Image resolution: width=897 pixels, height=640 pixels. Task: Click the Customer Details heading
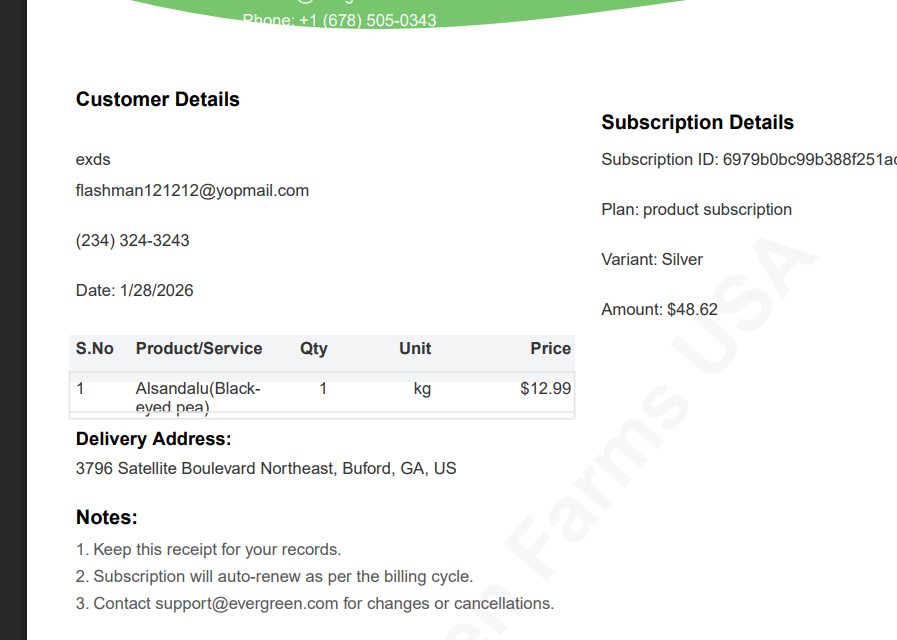[158, 99]
